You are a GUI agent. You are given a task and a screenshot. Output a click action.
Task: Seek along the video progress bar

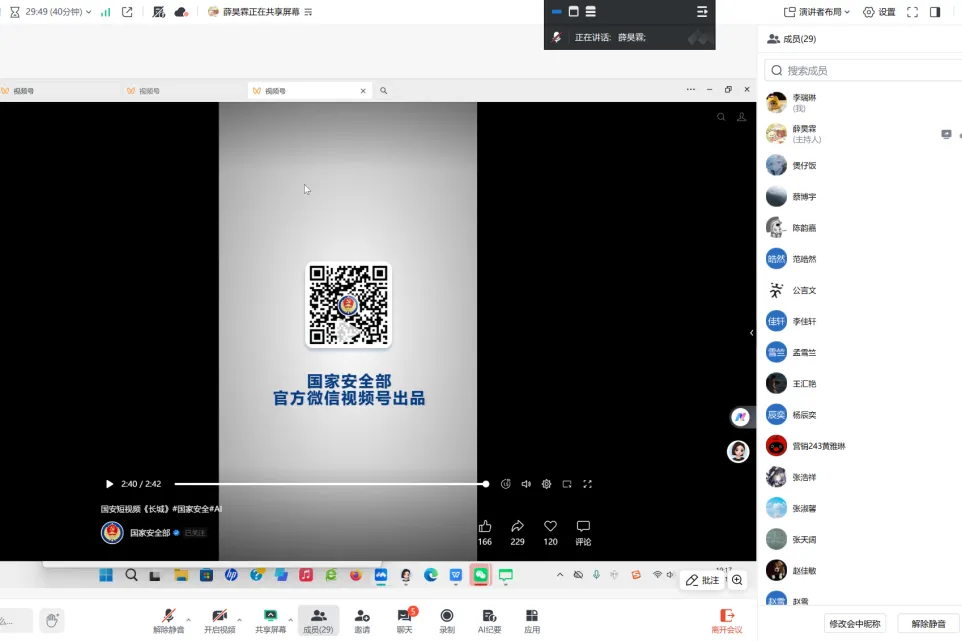[331, 484]
